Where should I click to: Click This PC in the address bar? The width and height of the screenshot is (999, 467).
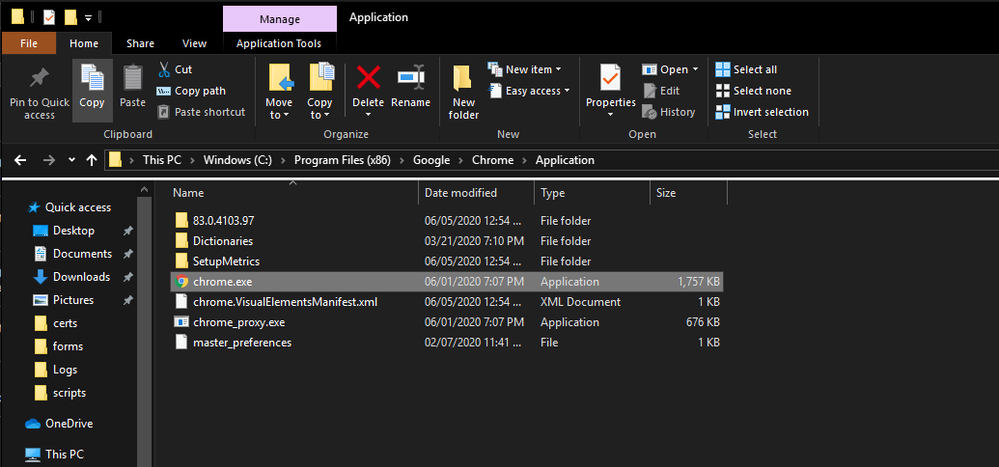[162, 160]
